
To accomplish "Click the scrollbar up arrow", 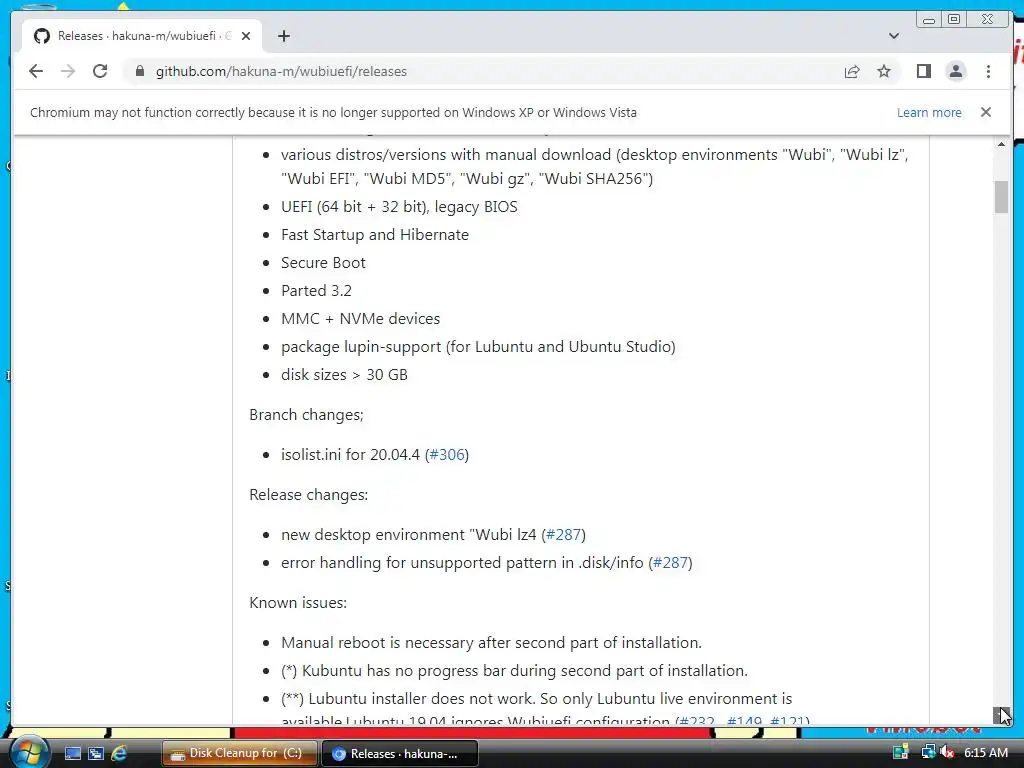I will tap(1001, 144).
